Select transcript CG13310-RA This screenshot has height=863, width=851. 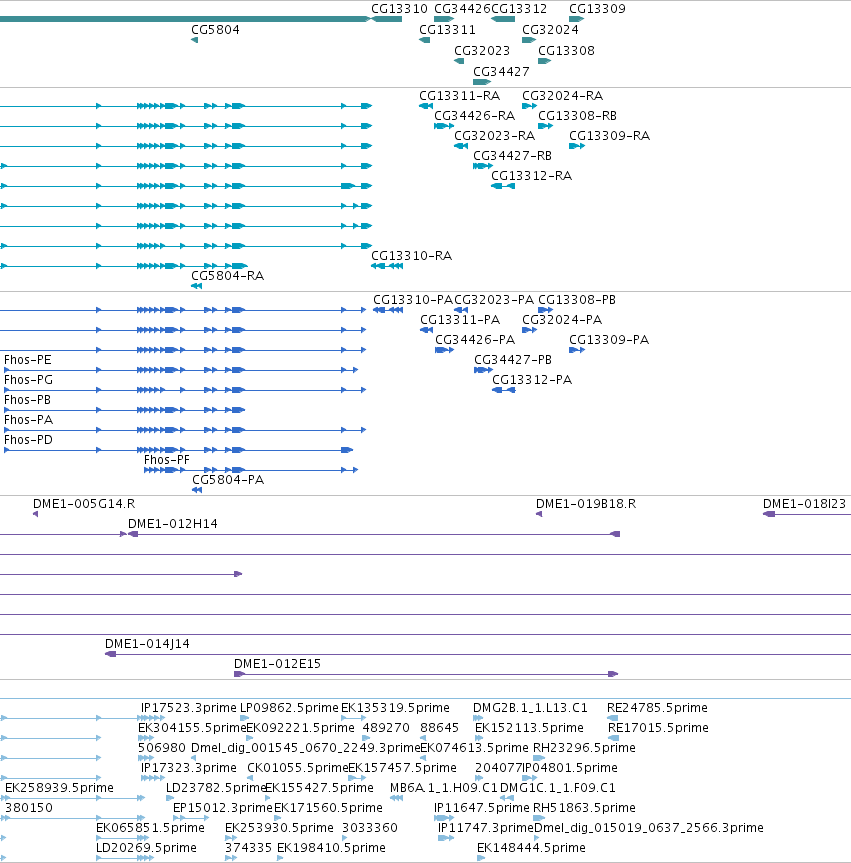412,256
